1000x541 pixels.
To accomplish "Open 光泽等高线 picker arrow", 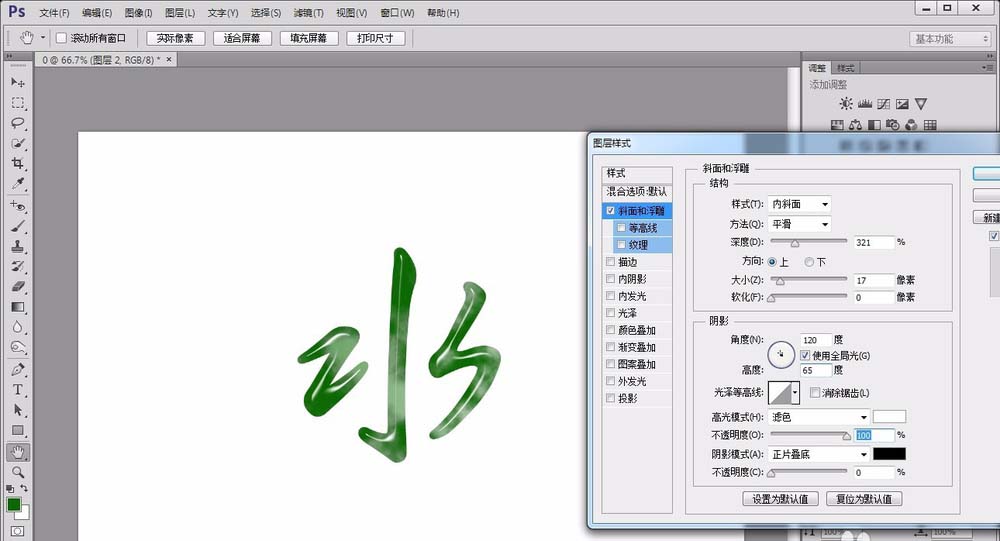I will (795, 393).
